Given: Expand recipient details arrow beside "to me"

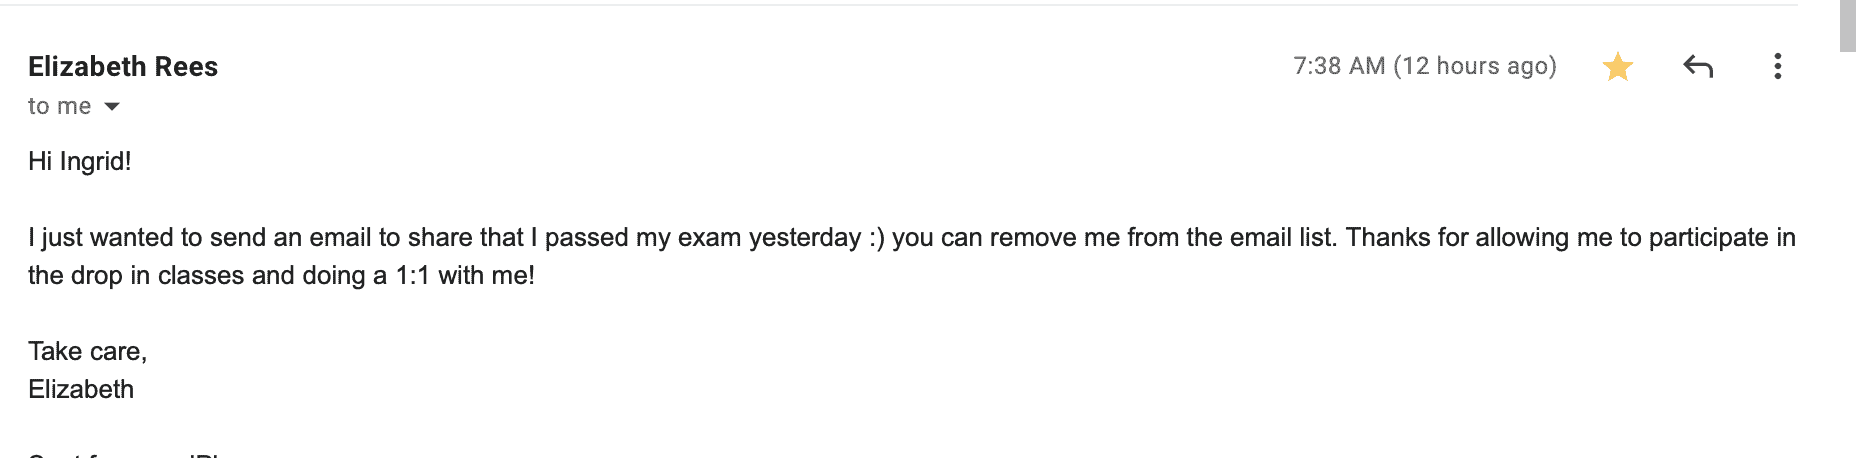Looking at the screenshot, I should (112, 107).
